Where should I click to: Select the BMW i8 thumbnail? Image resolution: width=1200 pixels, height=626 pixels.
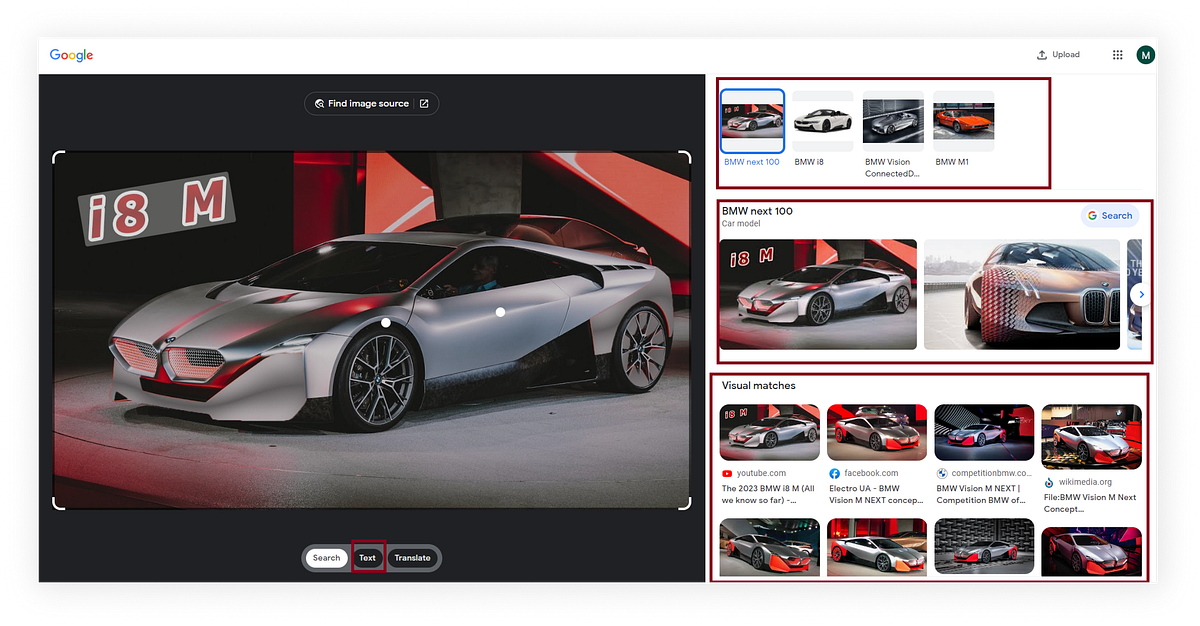(x=822, y=118)
